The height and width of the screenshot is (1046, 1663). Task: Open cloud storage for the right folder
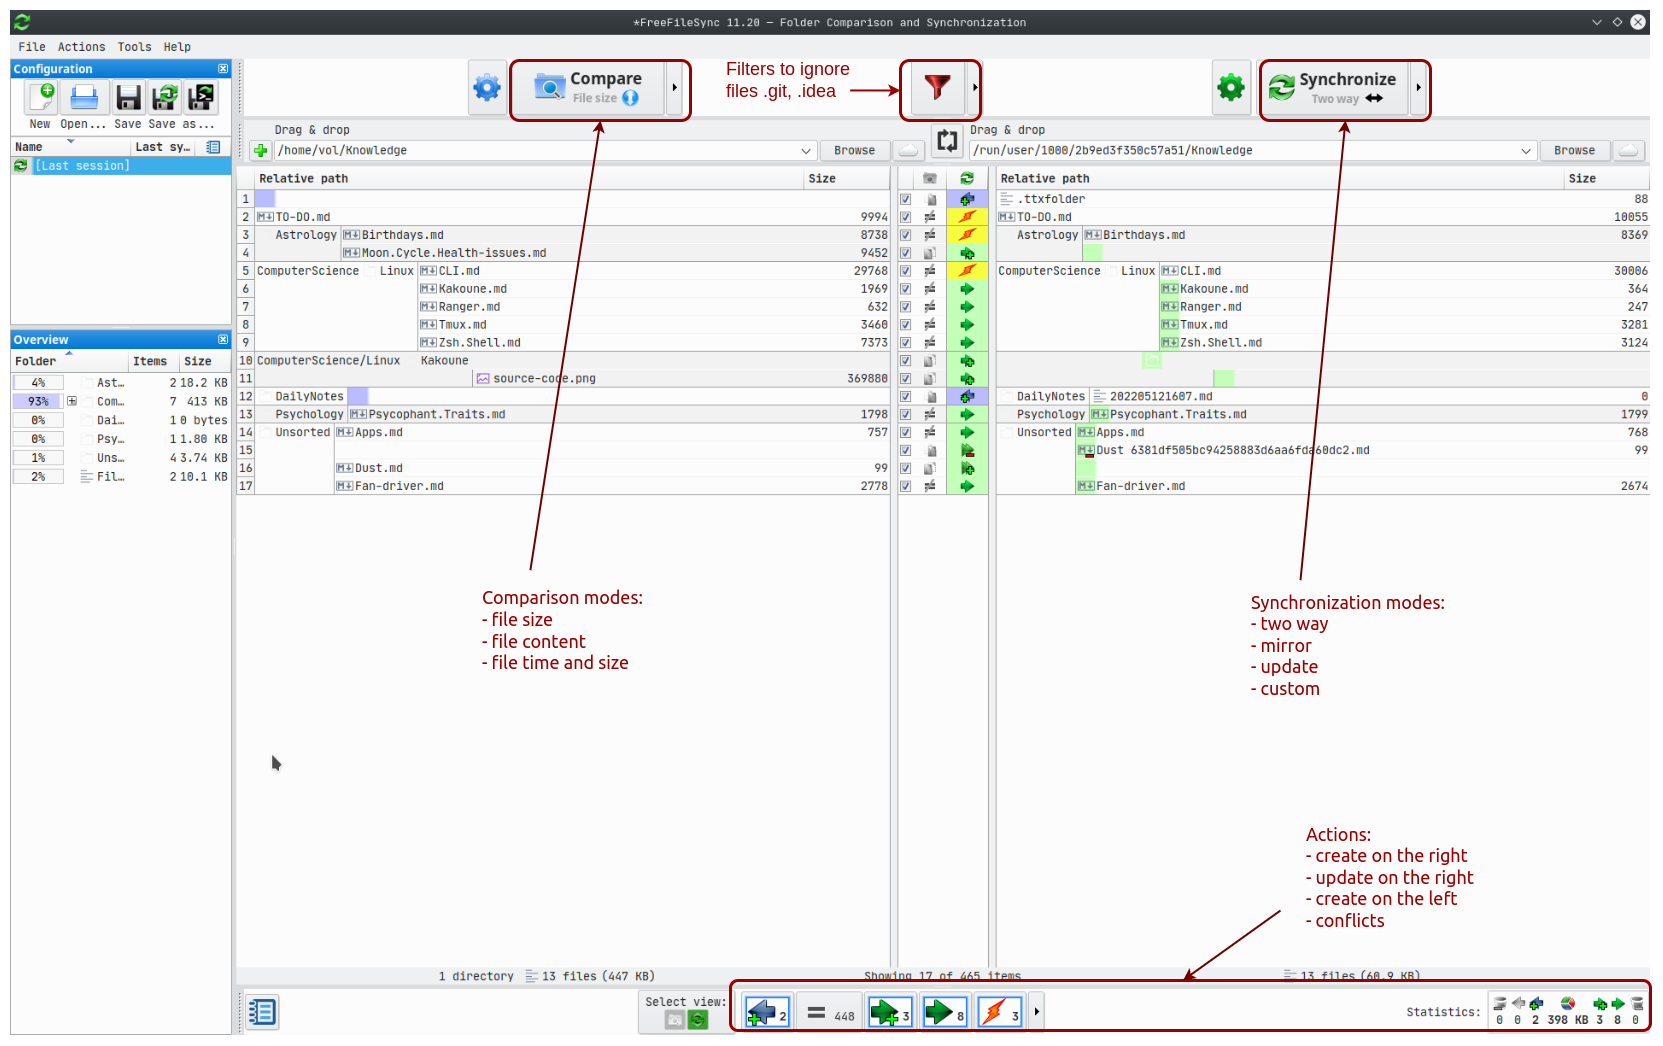pos(1629,151)
